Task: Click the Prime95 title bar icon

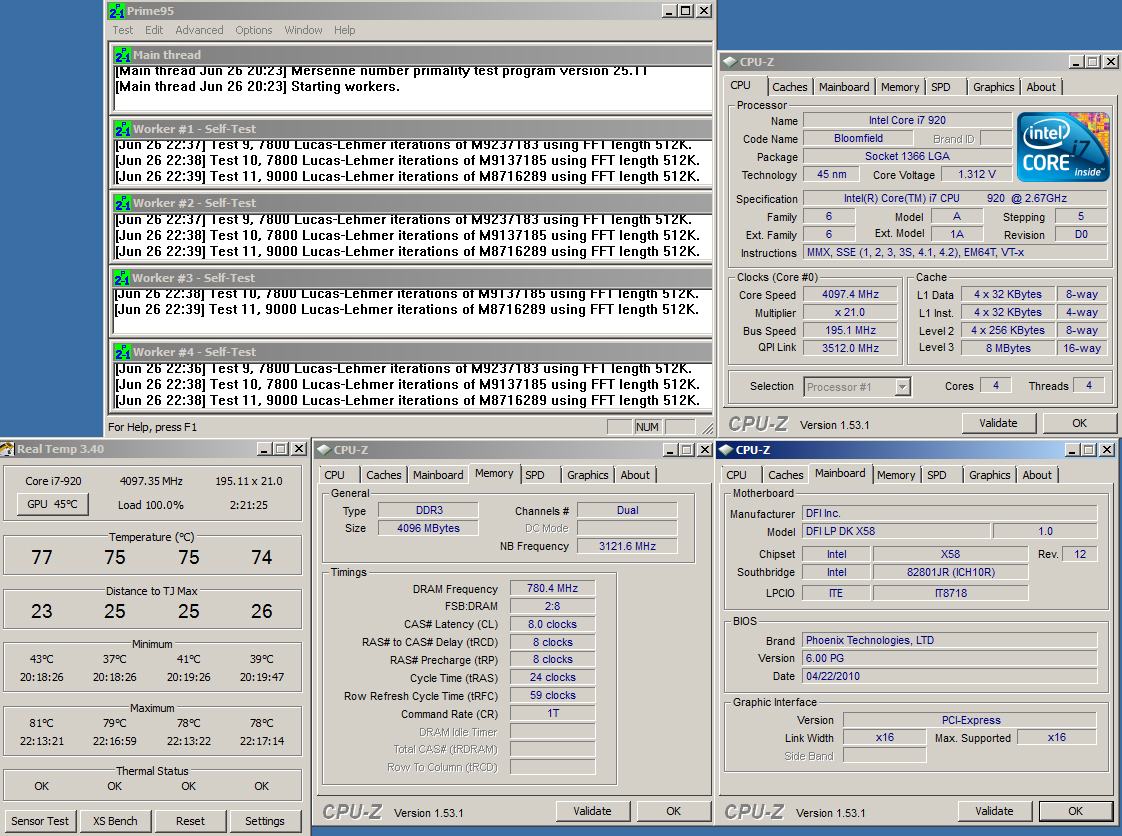Action: pyautogui.click(x=117, y=11)
